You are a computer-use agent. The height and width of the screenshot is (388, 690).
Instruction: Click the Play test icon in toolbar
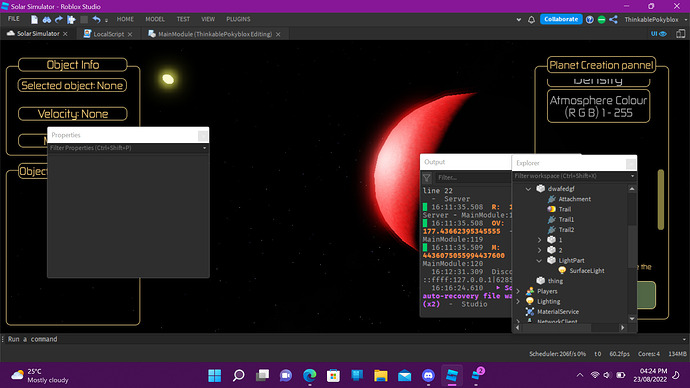click(71, 19)
